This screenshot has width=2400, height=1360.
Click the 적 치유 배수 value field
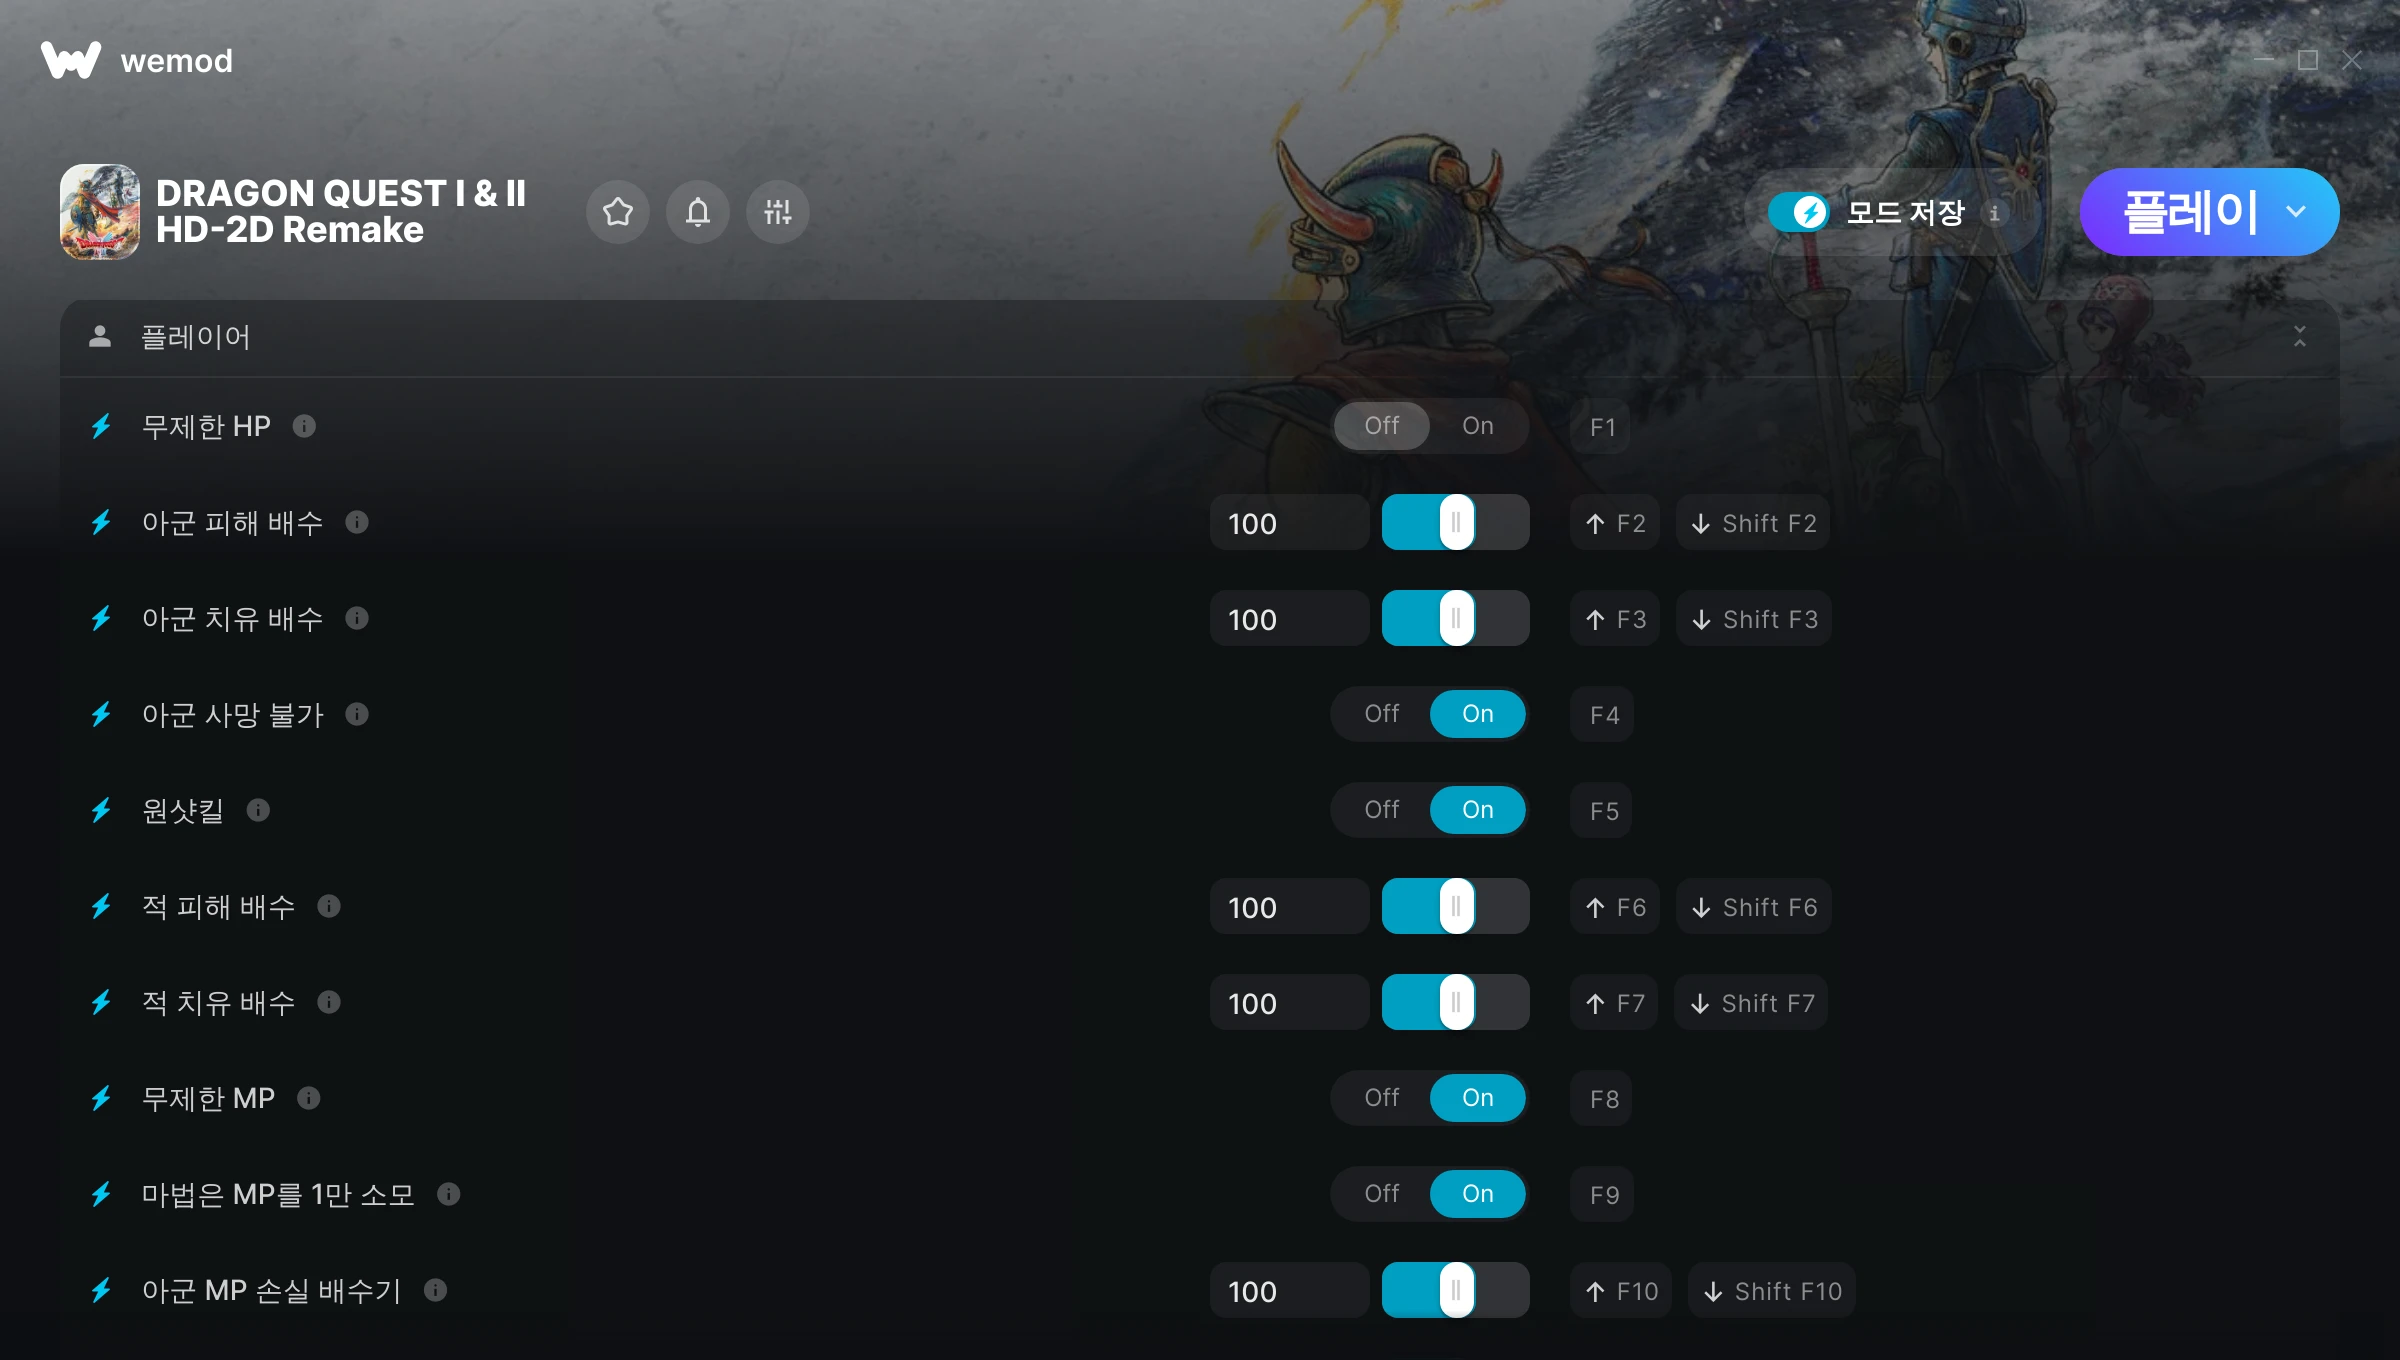tap(1289, 1003)
